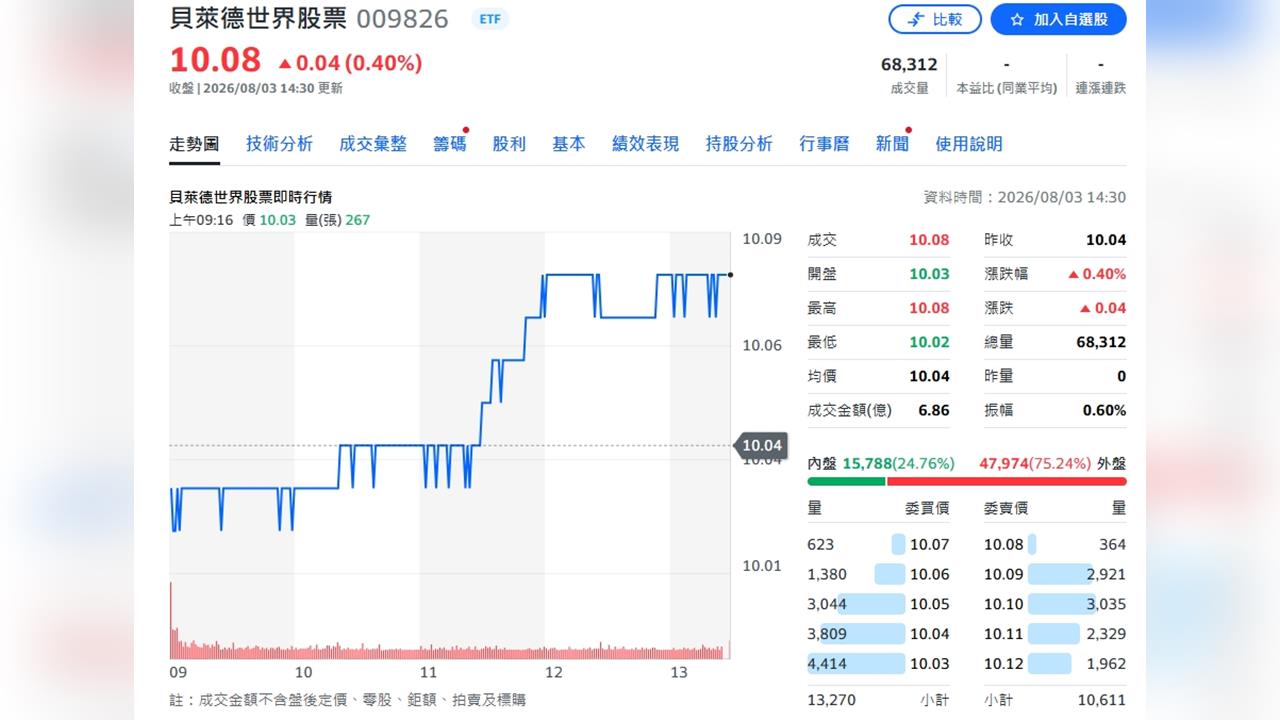Click the volume figure 68,312 under header
The image size is (1280, 720).
(909, 64)
